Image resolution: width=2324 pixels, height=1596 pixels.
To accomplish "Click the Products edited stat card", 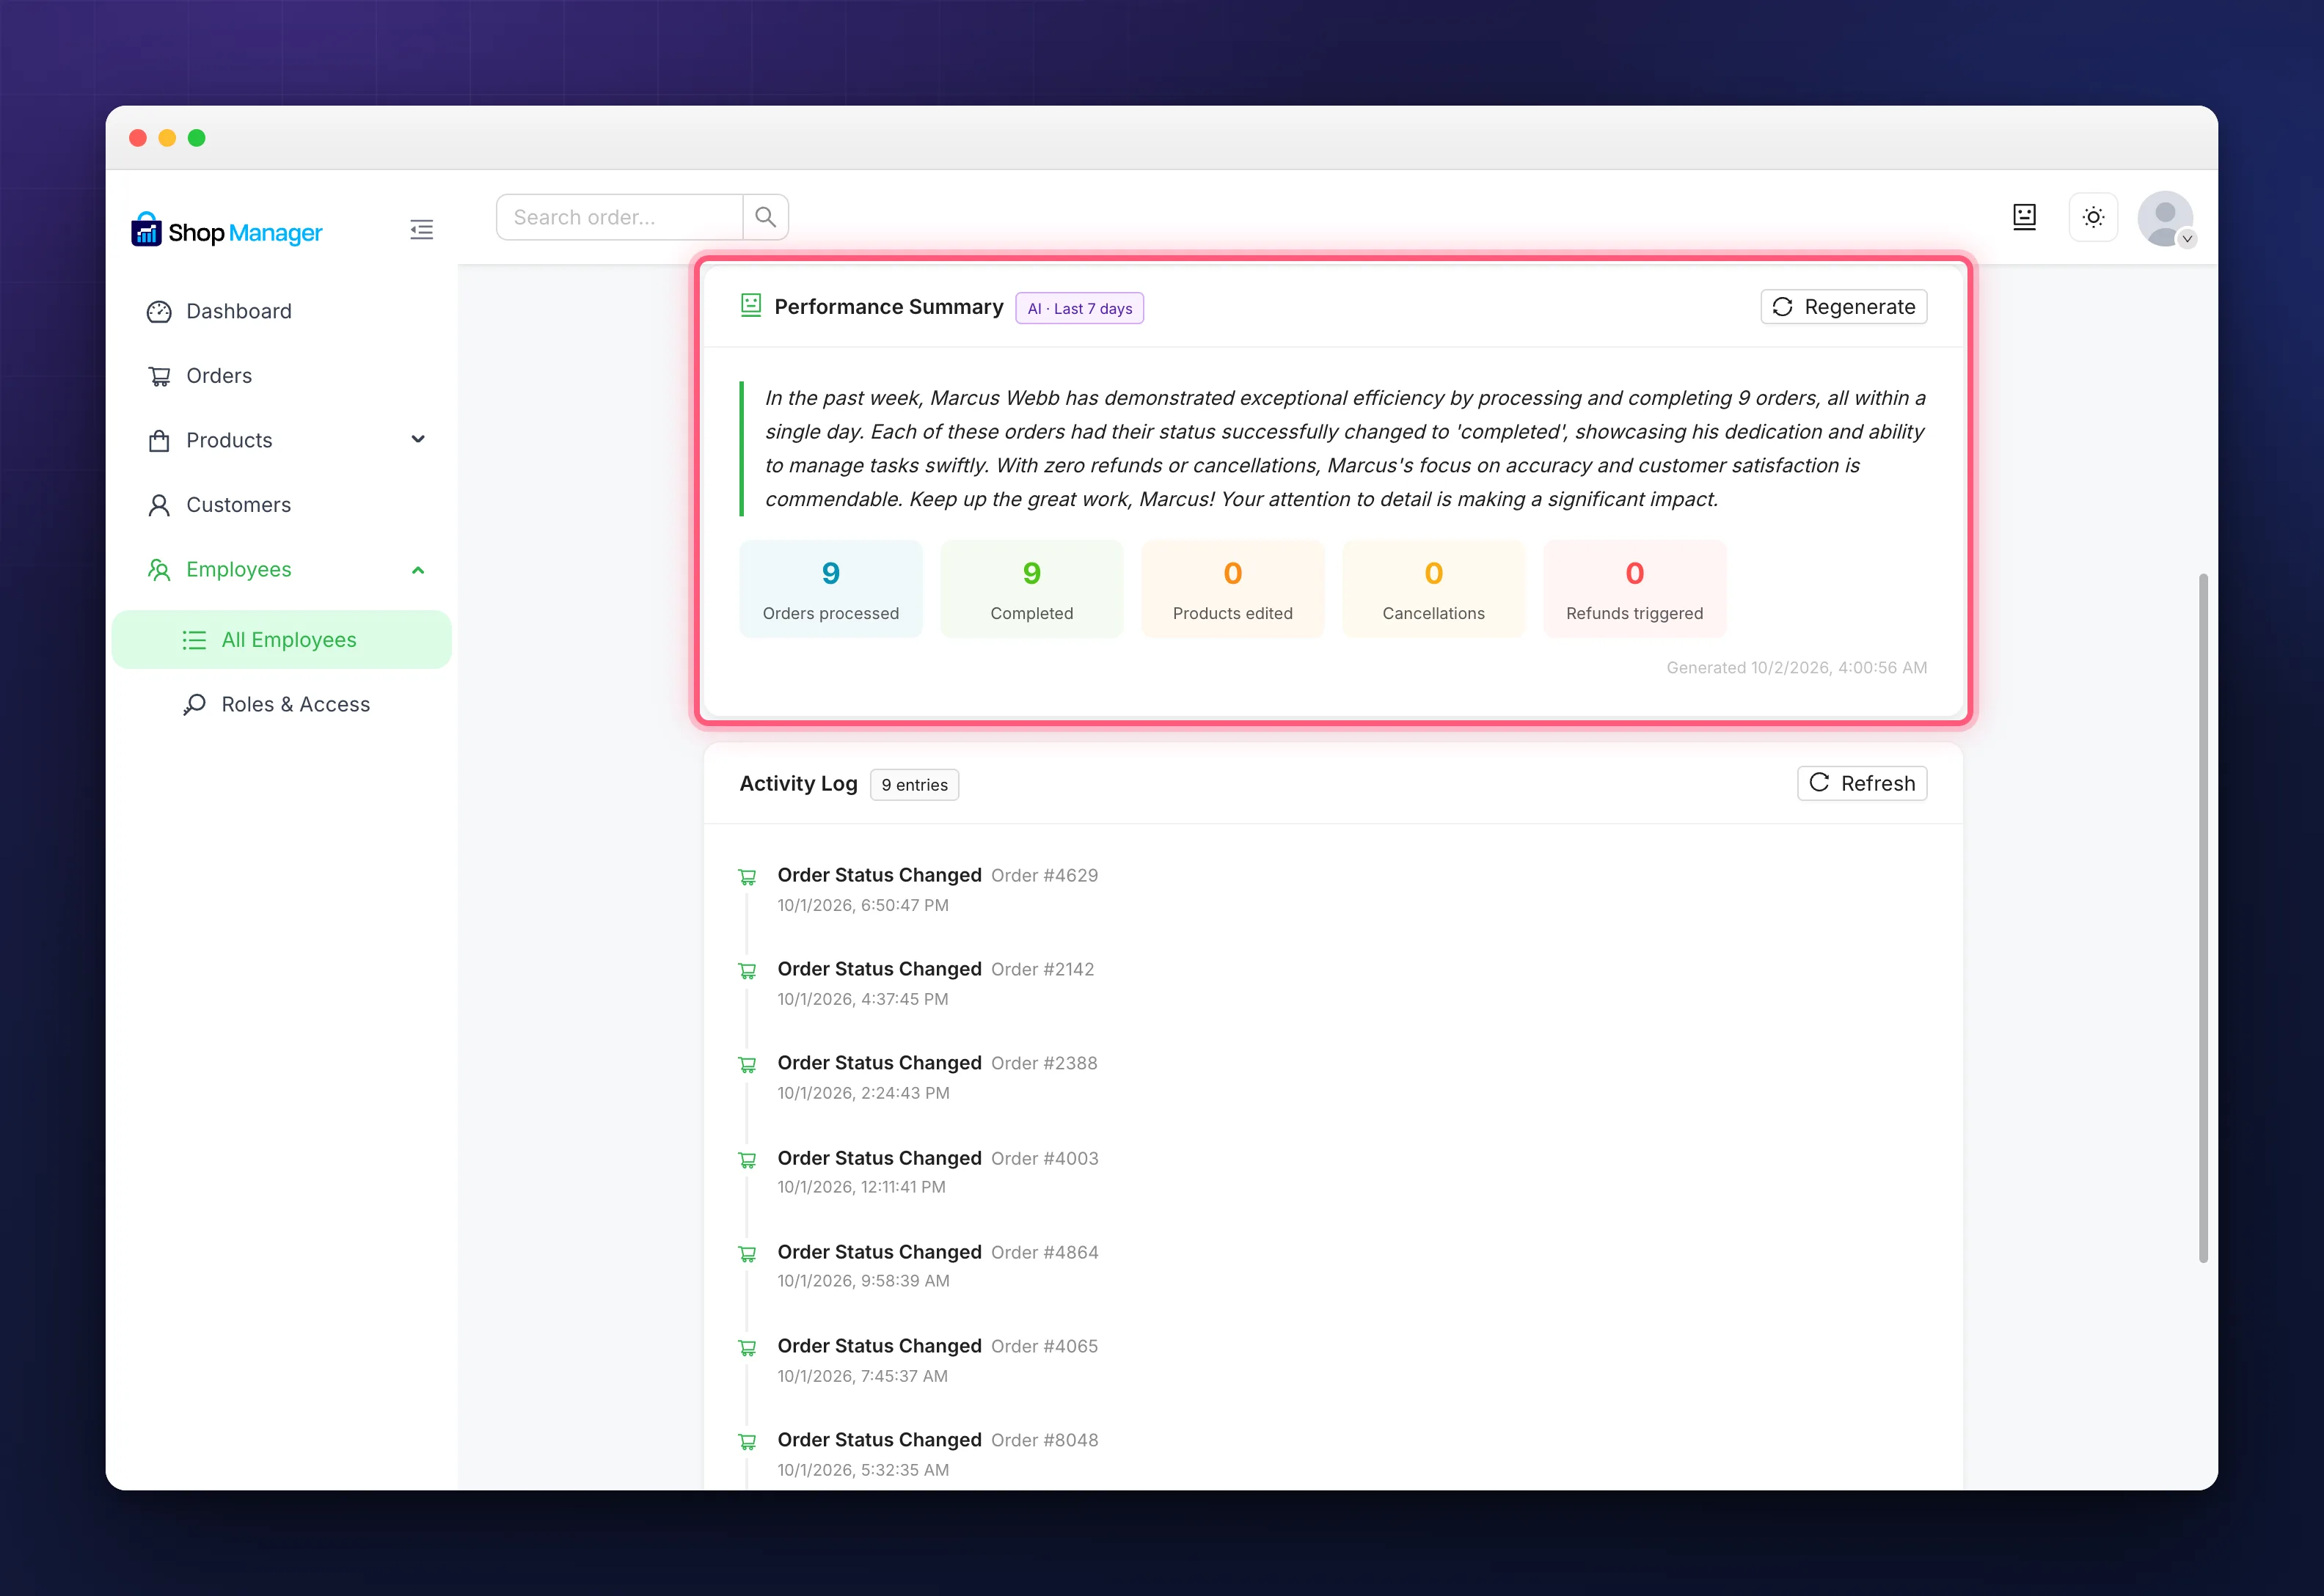I will coord(1232,588).
